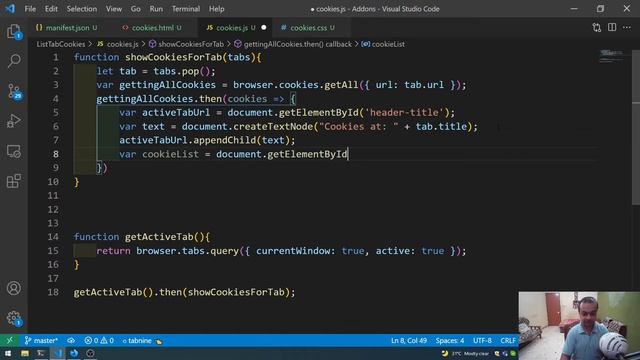Split the editor to the right
The width and height of the screenshot is (640, 360).
click(x=612, y=27)
